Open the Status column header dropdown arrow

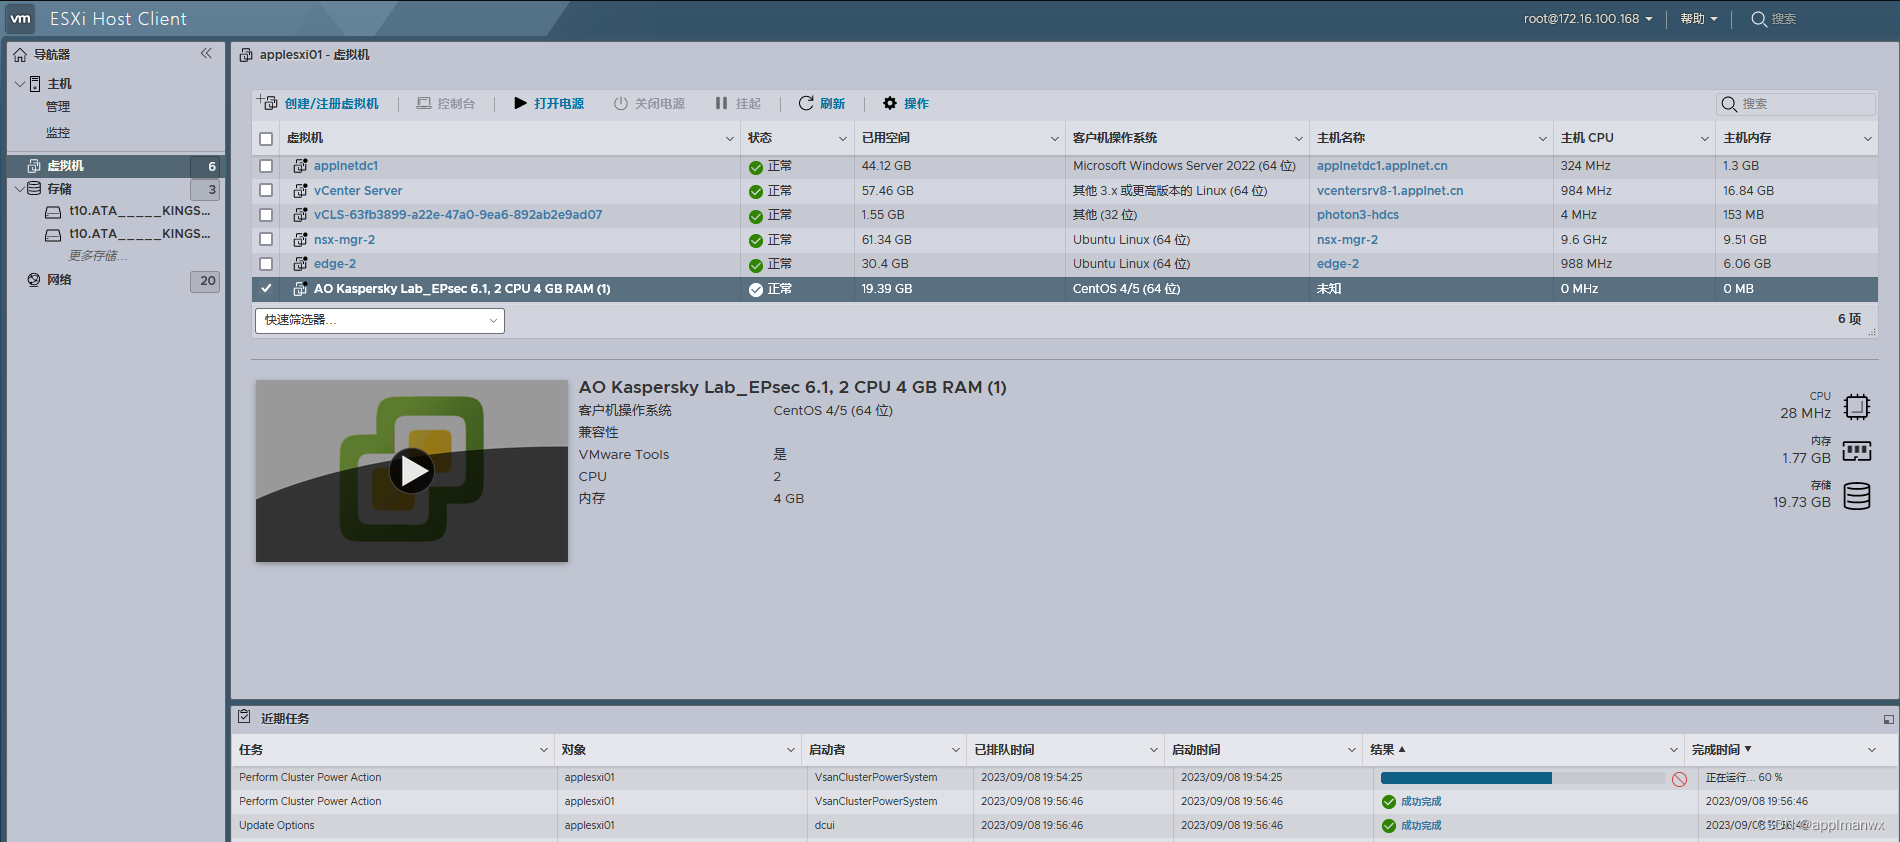pyautogui.click(x=843, y=139)
